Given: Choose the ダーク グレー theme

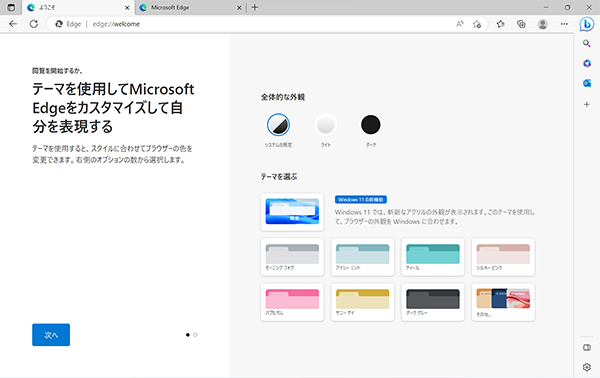Looking at the screenshot, I should click(433, 302).
